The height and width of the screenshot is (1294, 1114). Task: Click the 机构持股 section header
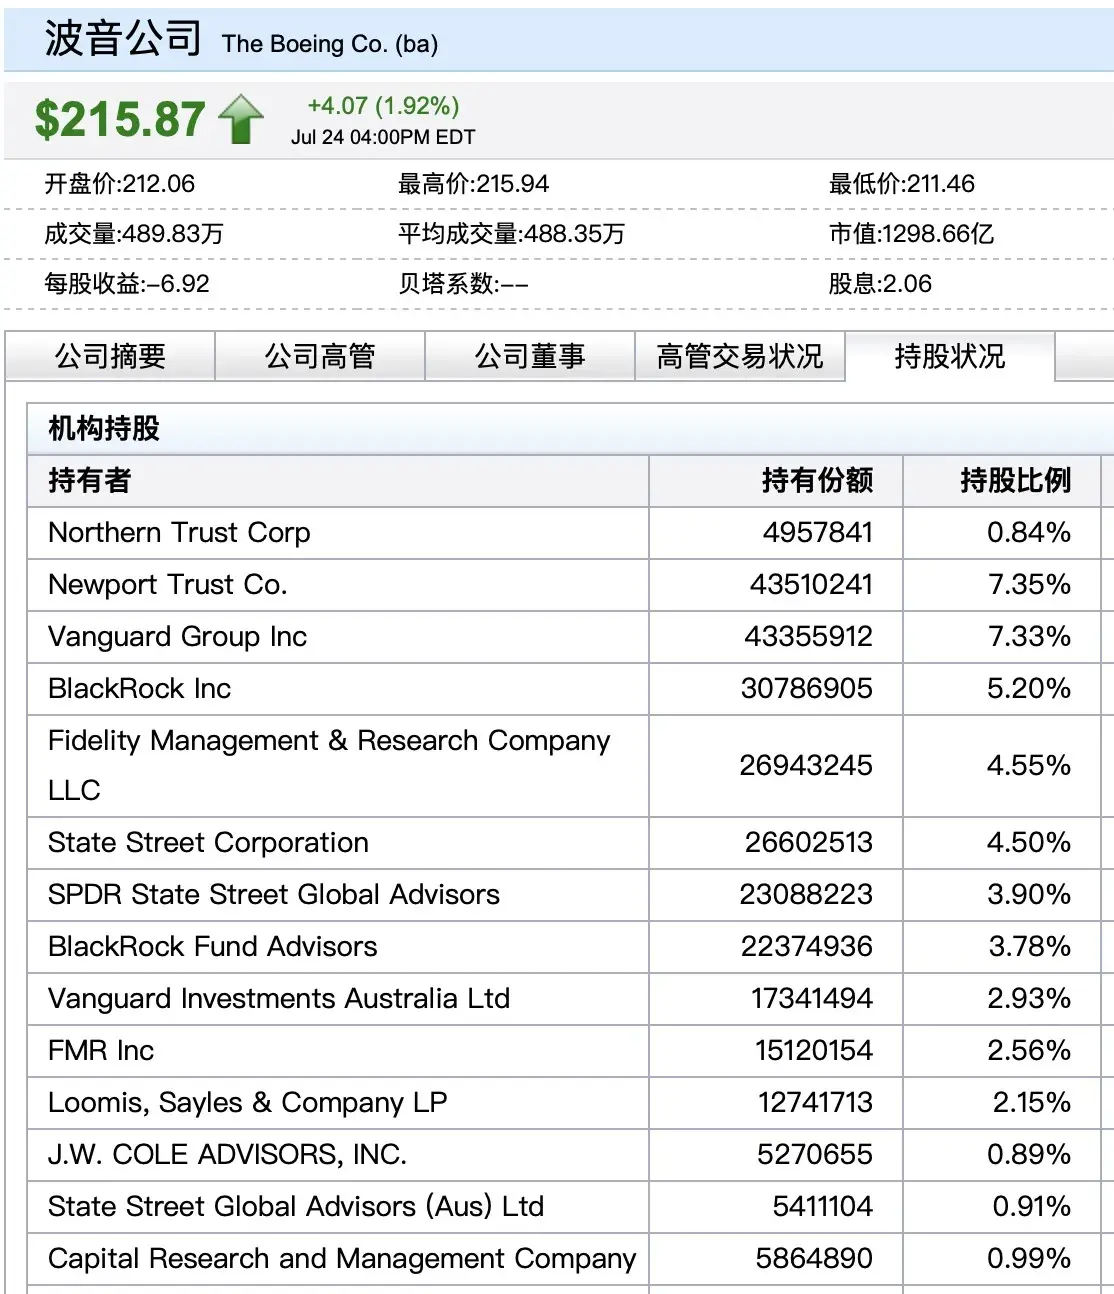(x=104, y=429)
